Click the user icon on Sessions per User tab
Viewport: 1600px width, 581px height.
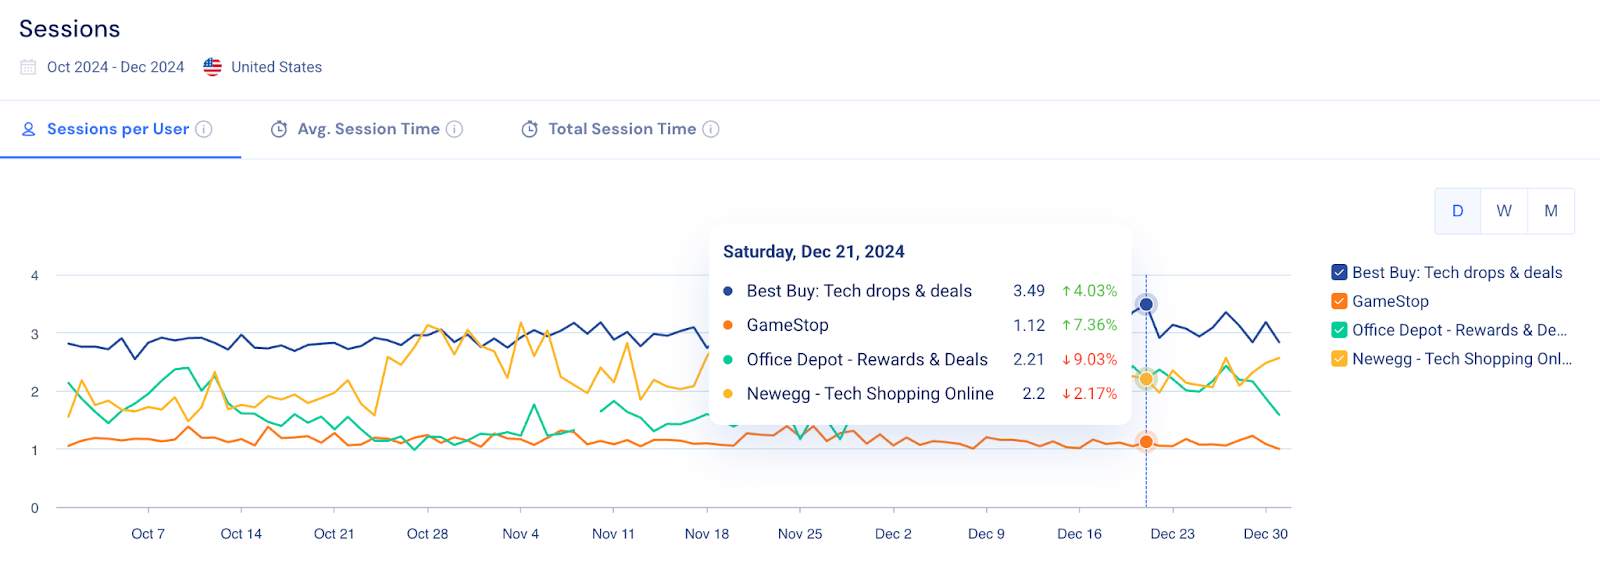click(x=29, y=129)
